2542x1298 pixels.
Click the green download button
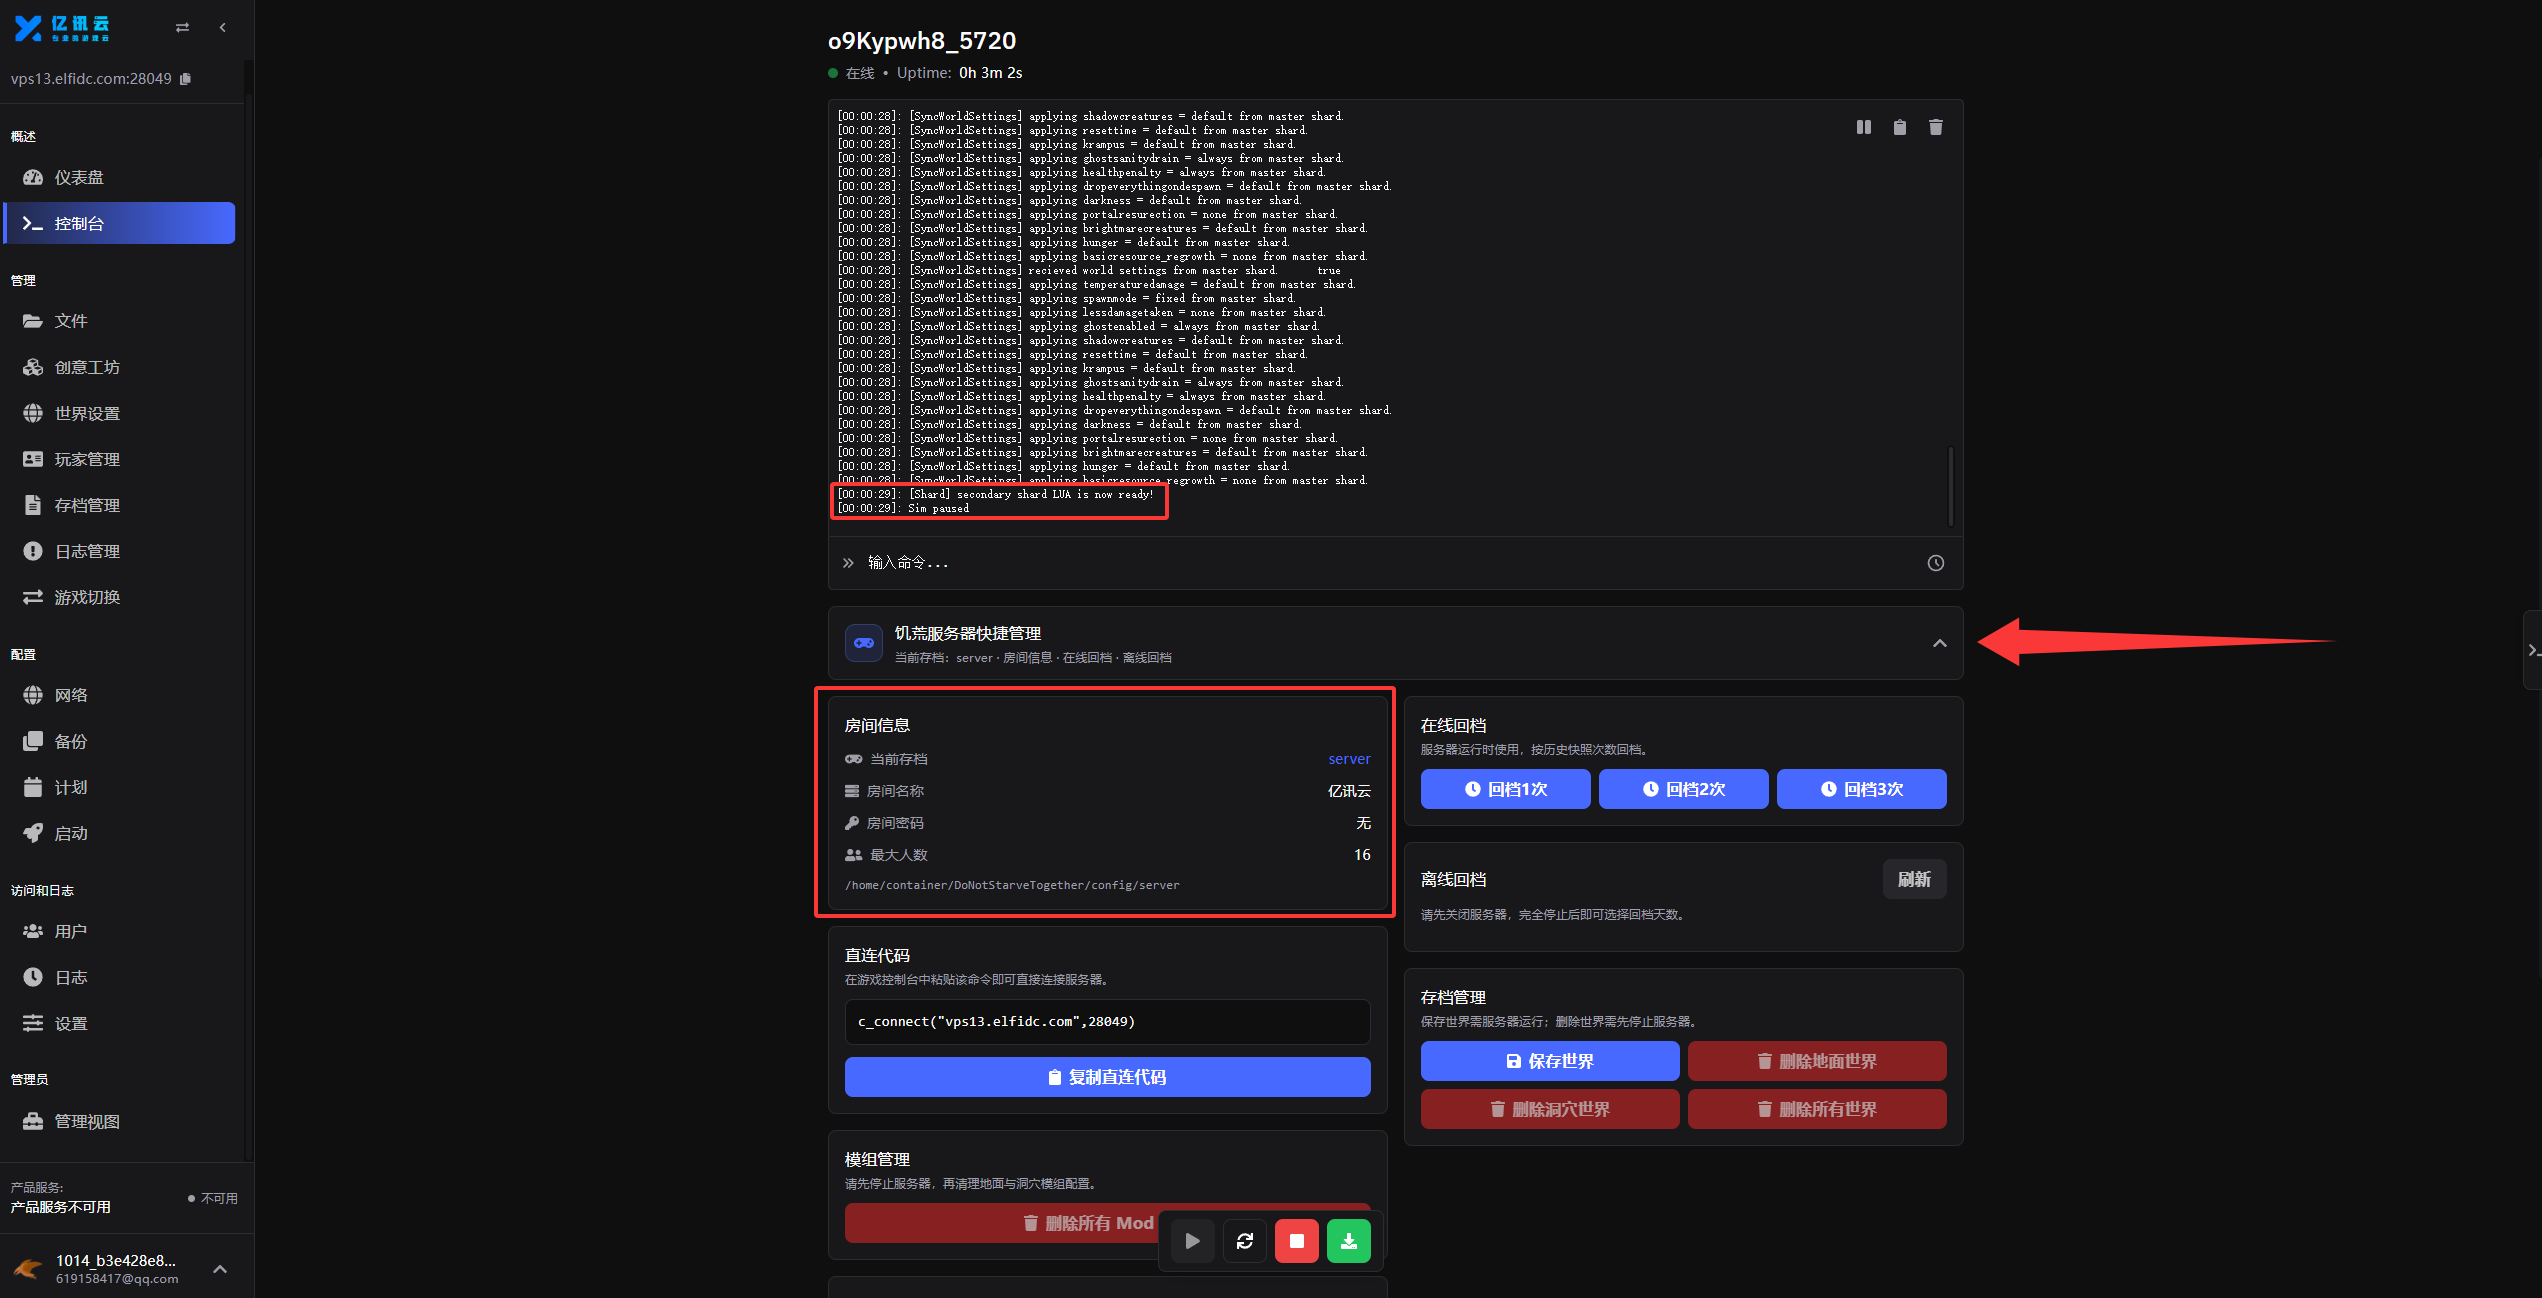coord(1348,1241)
